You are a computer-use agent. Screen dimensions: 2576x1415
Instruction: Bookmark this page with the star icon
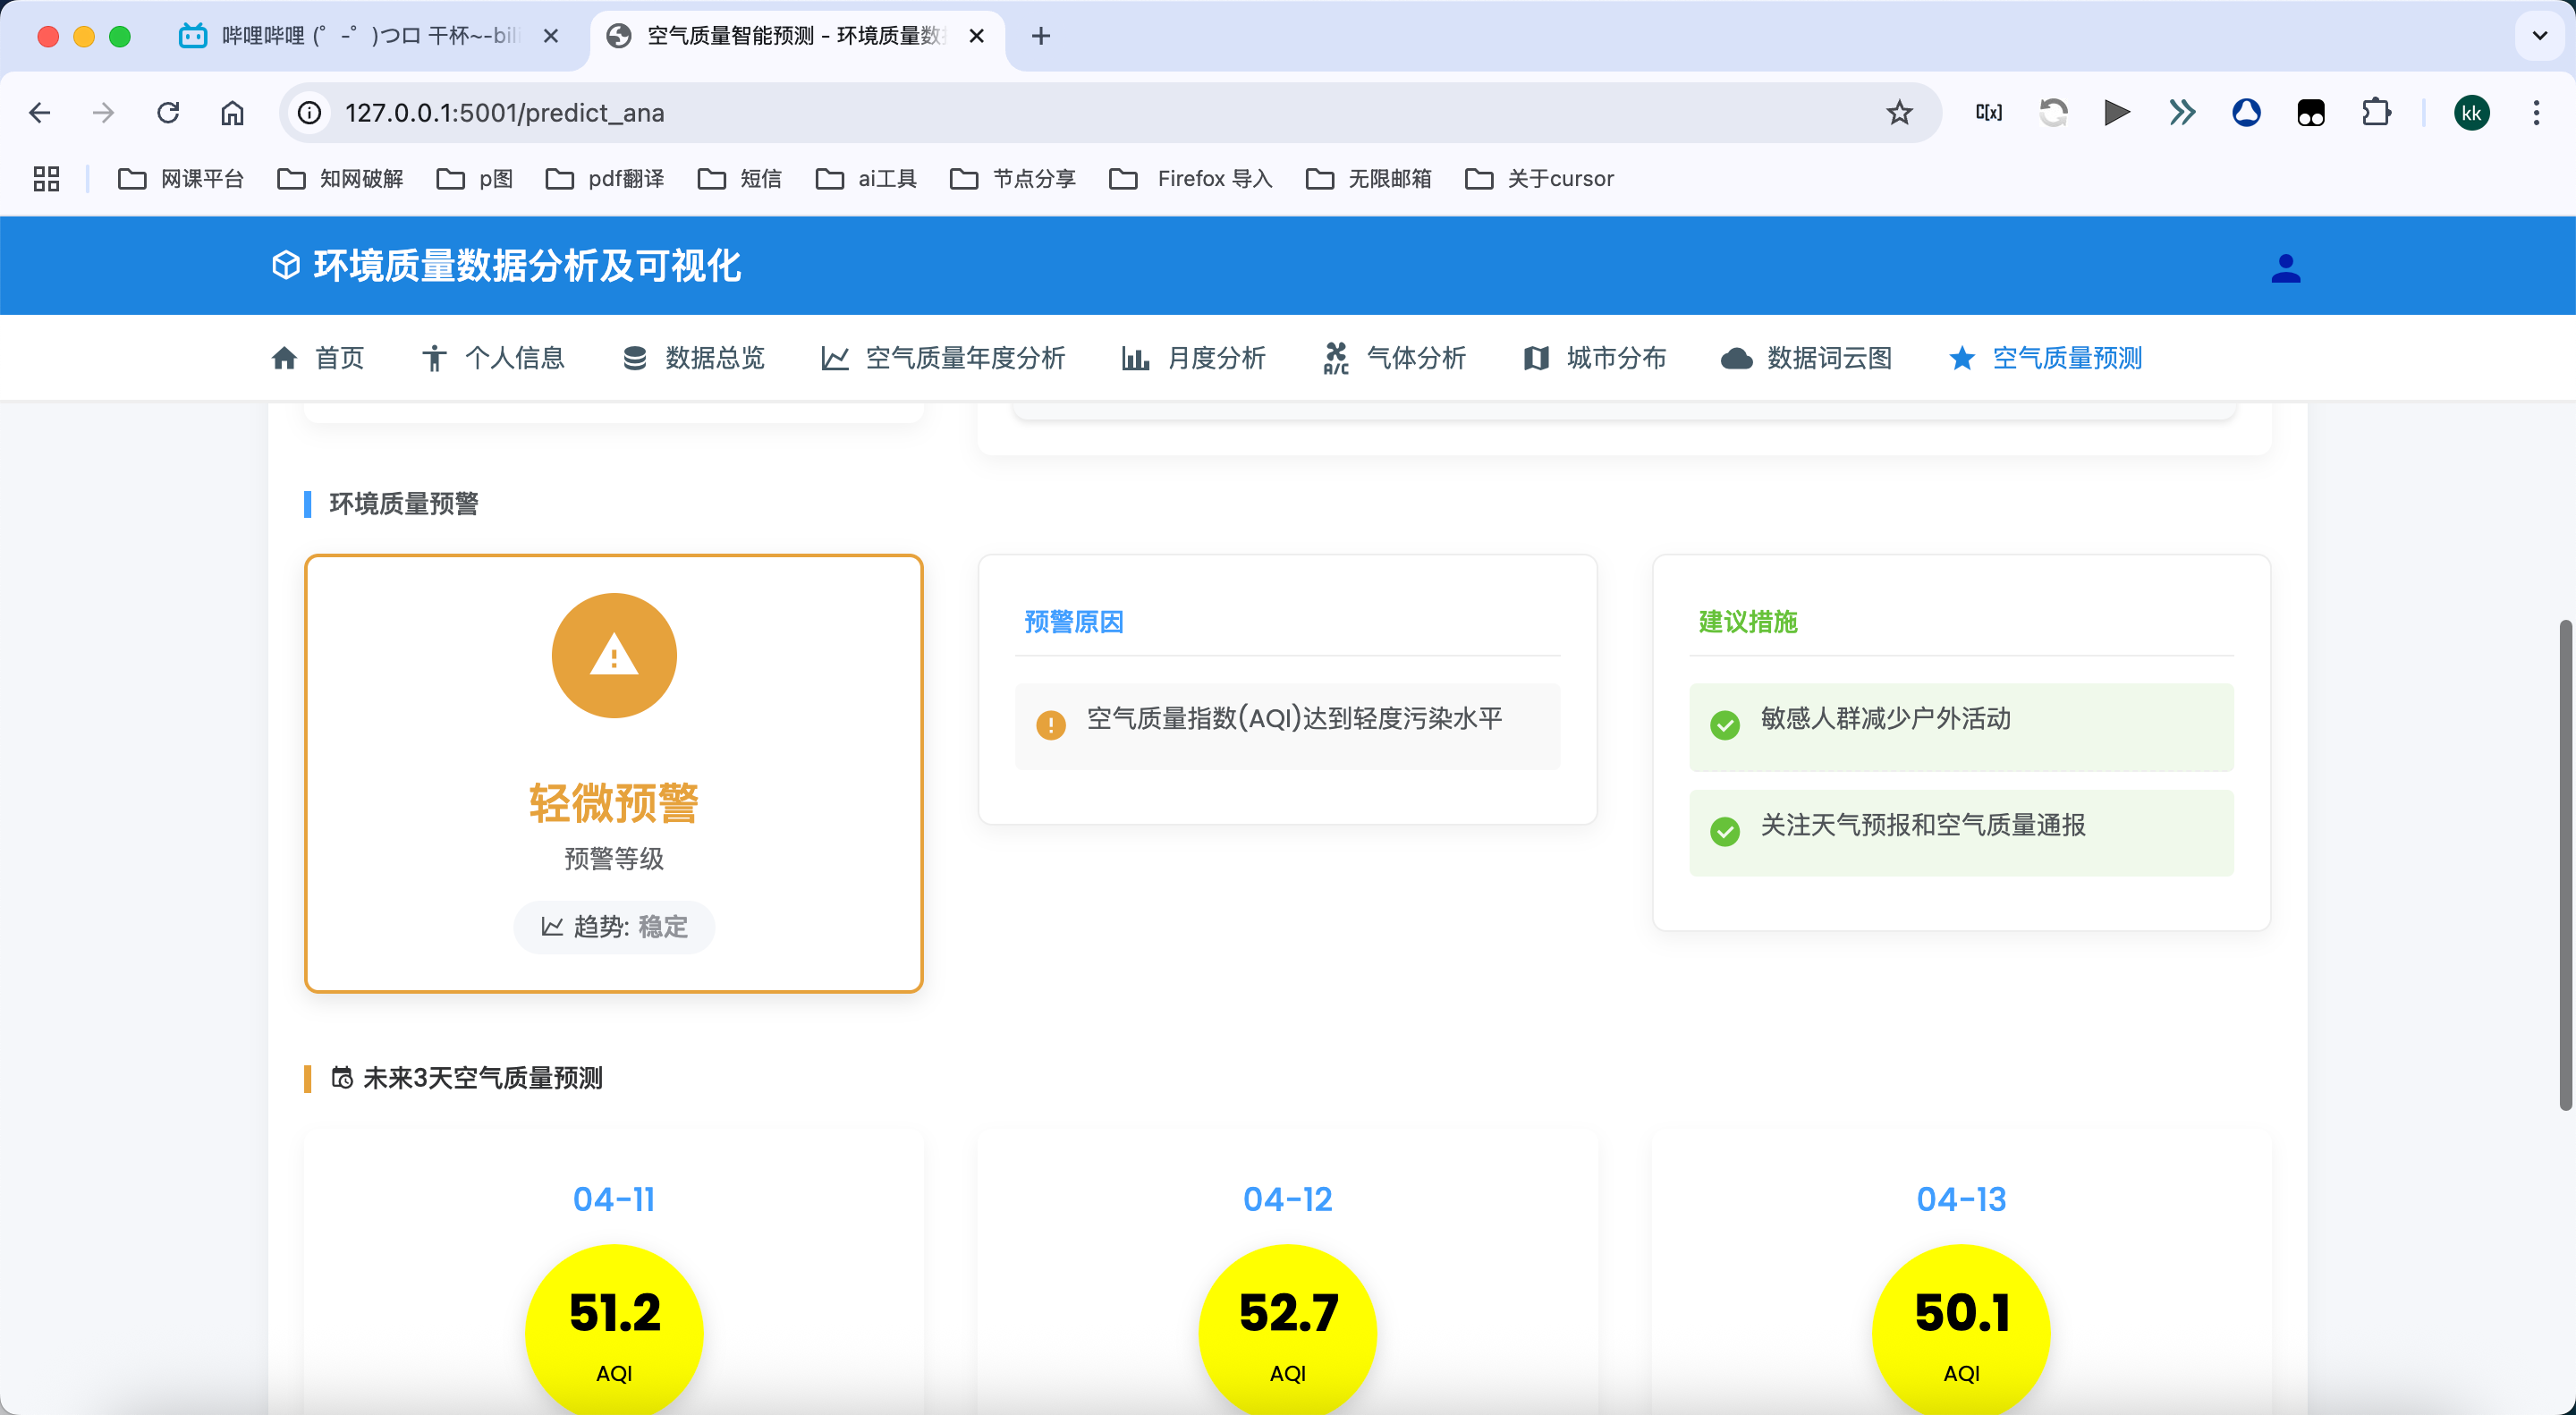tap(1899, 113)
